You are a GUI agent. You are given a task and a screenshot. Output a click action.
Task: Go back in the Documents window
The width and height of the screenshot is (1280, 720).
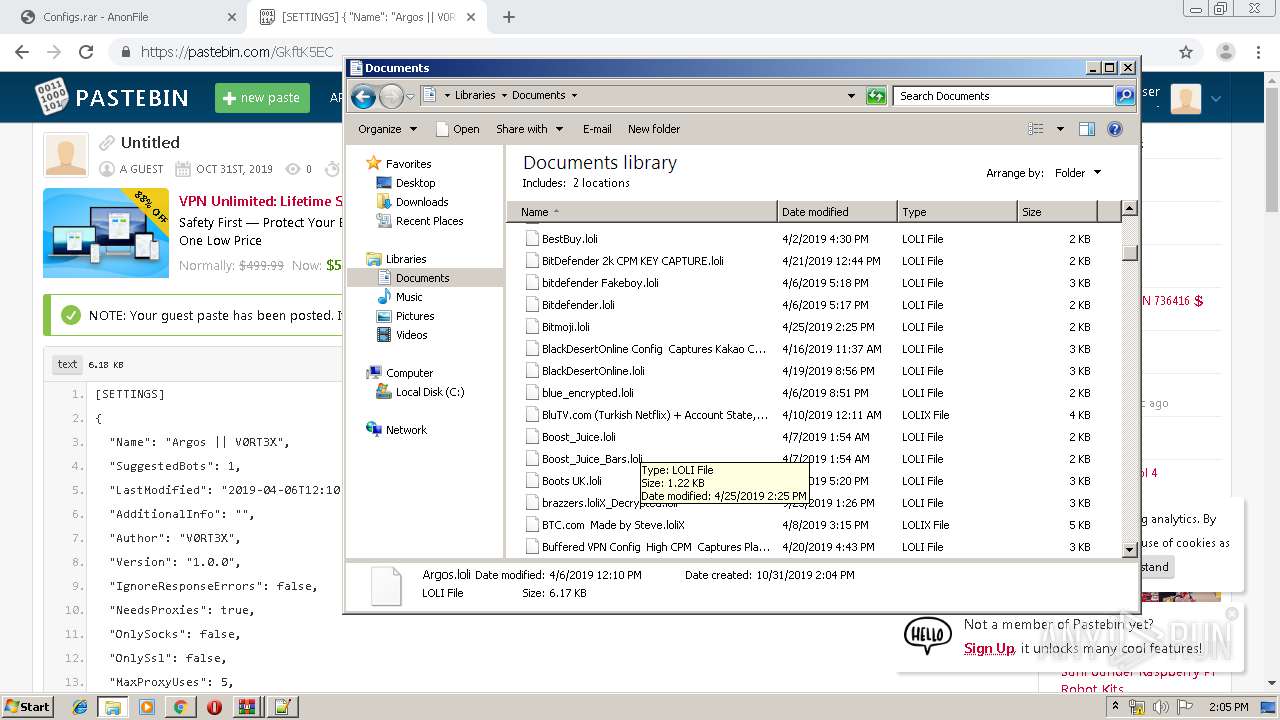point(364,96)
